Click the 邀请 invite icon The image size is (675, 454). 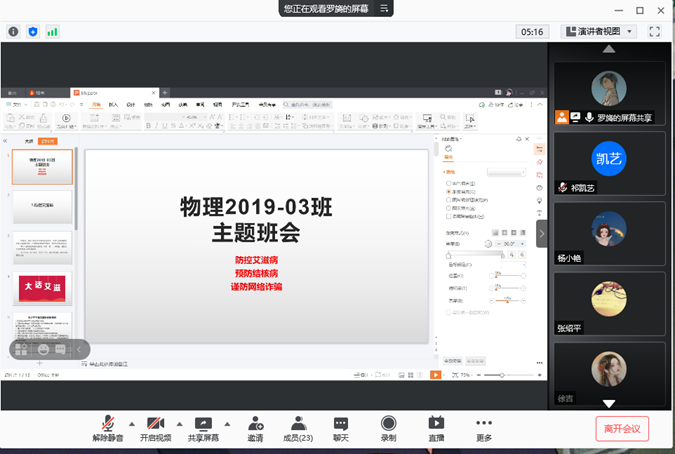[256, 428]
